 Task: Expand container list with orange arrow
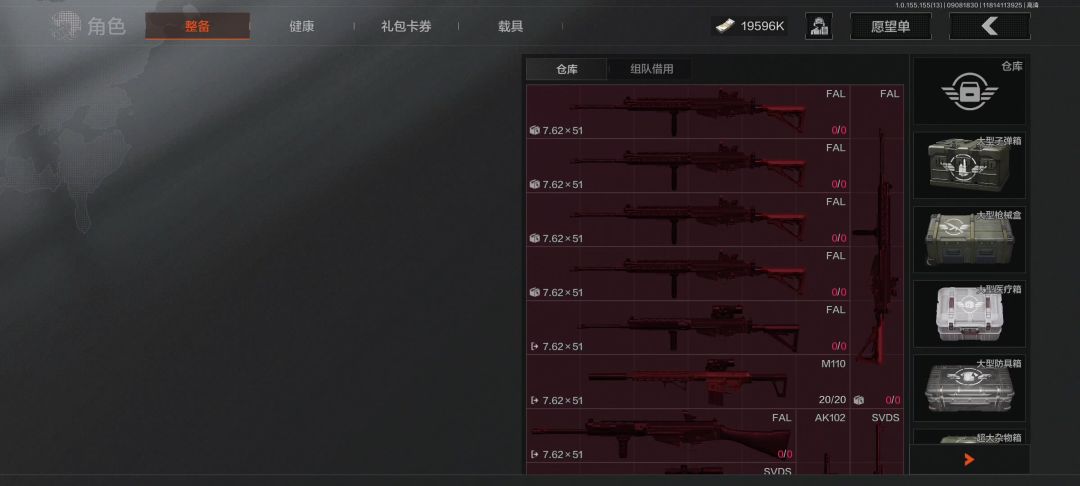click(x=969, y=459)
